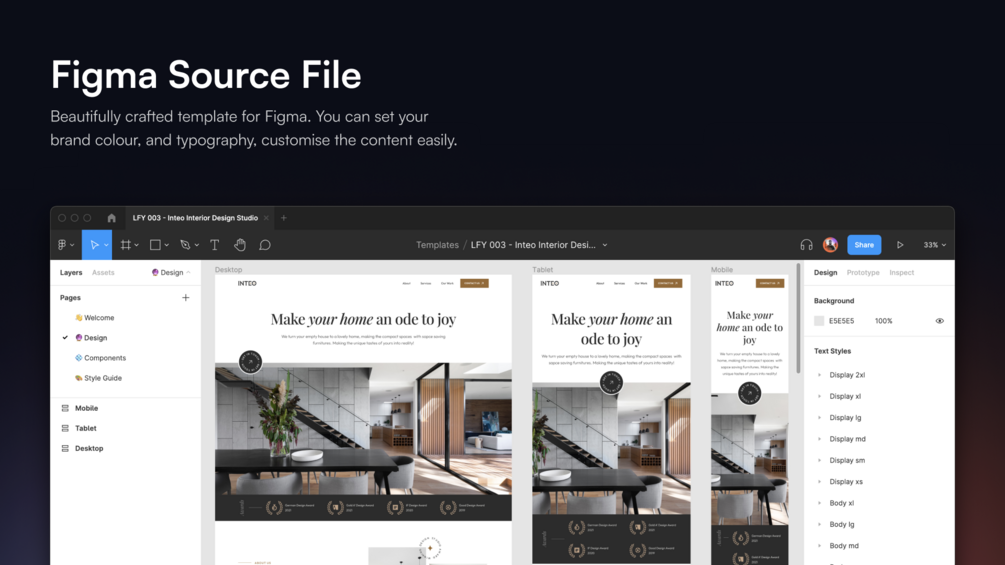Switch to the Prototype tab

coord(863,272)
